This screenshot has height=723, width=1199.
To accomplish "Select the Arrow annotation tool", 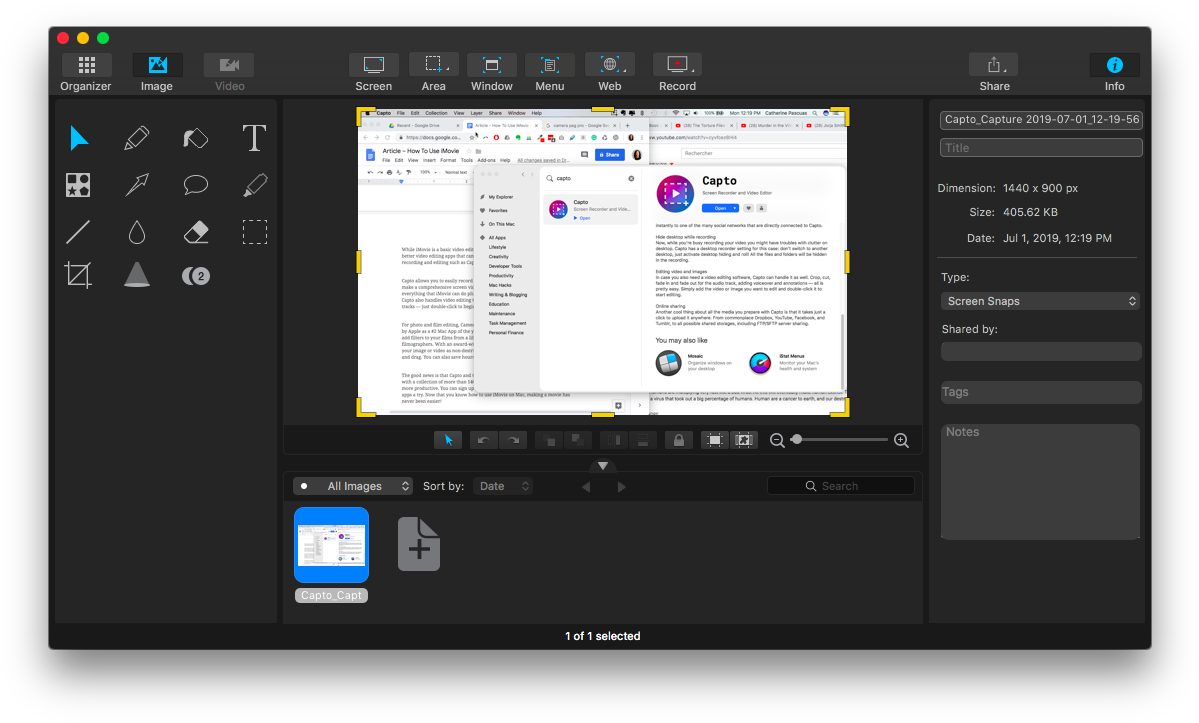I will pyautogui.click(x=137, y=185).
